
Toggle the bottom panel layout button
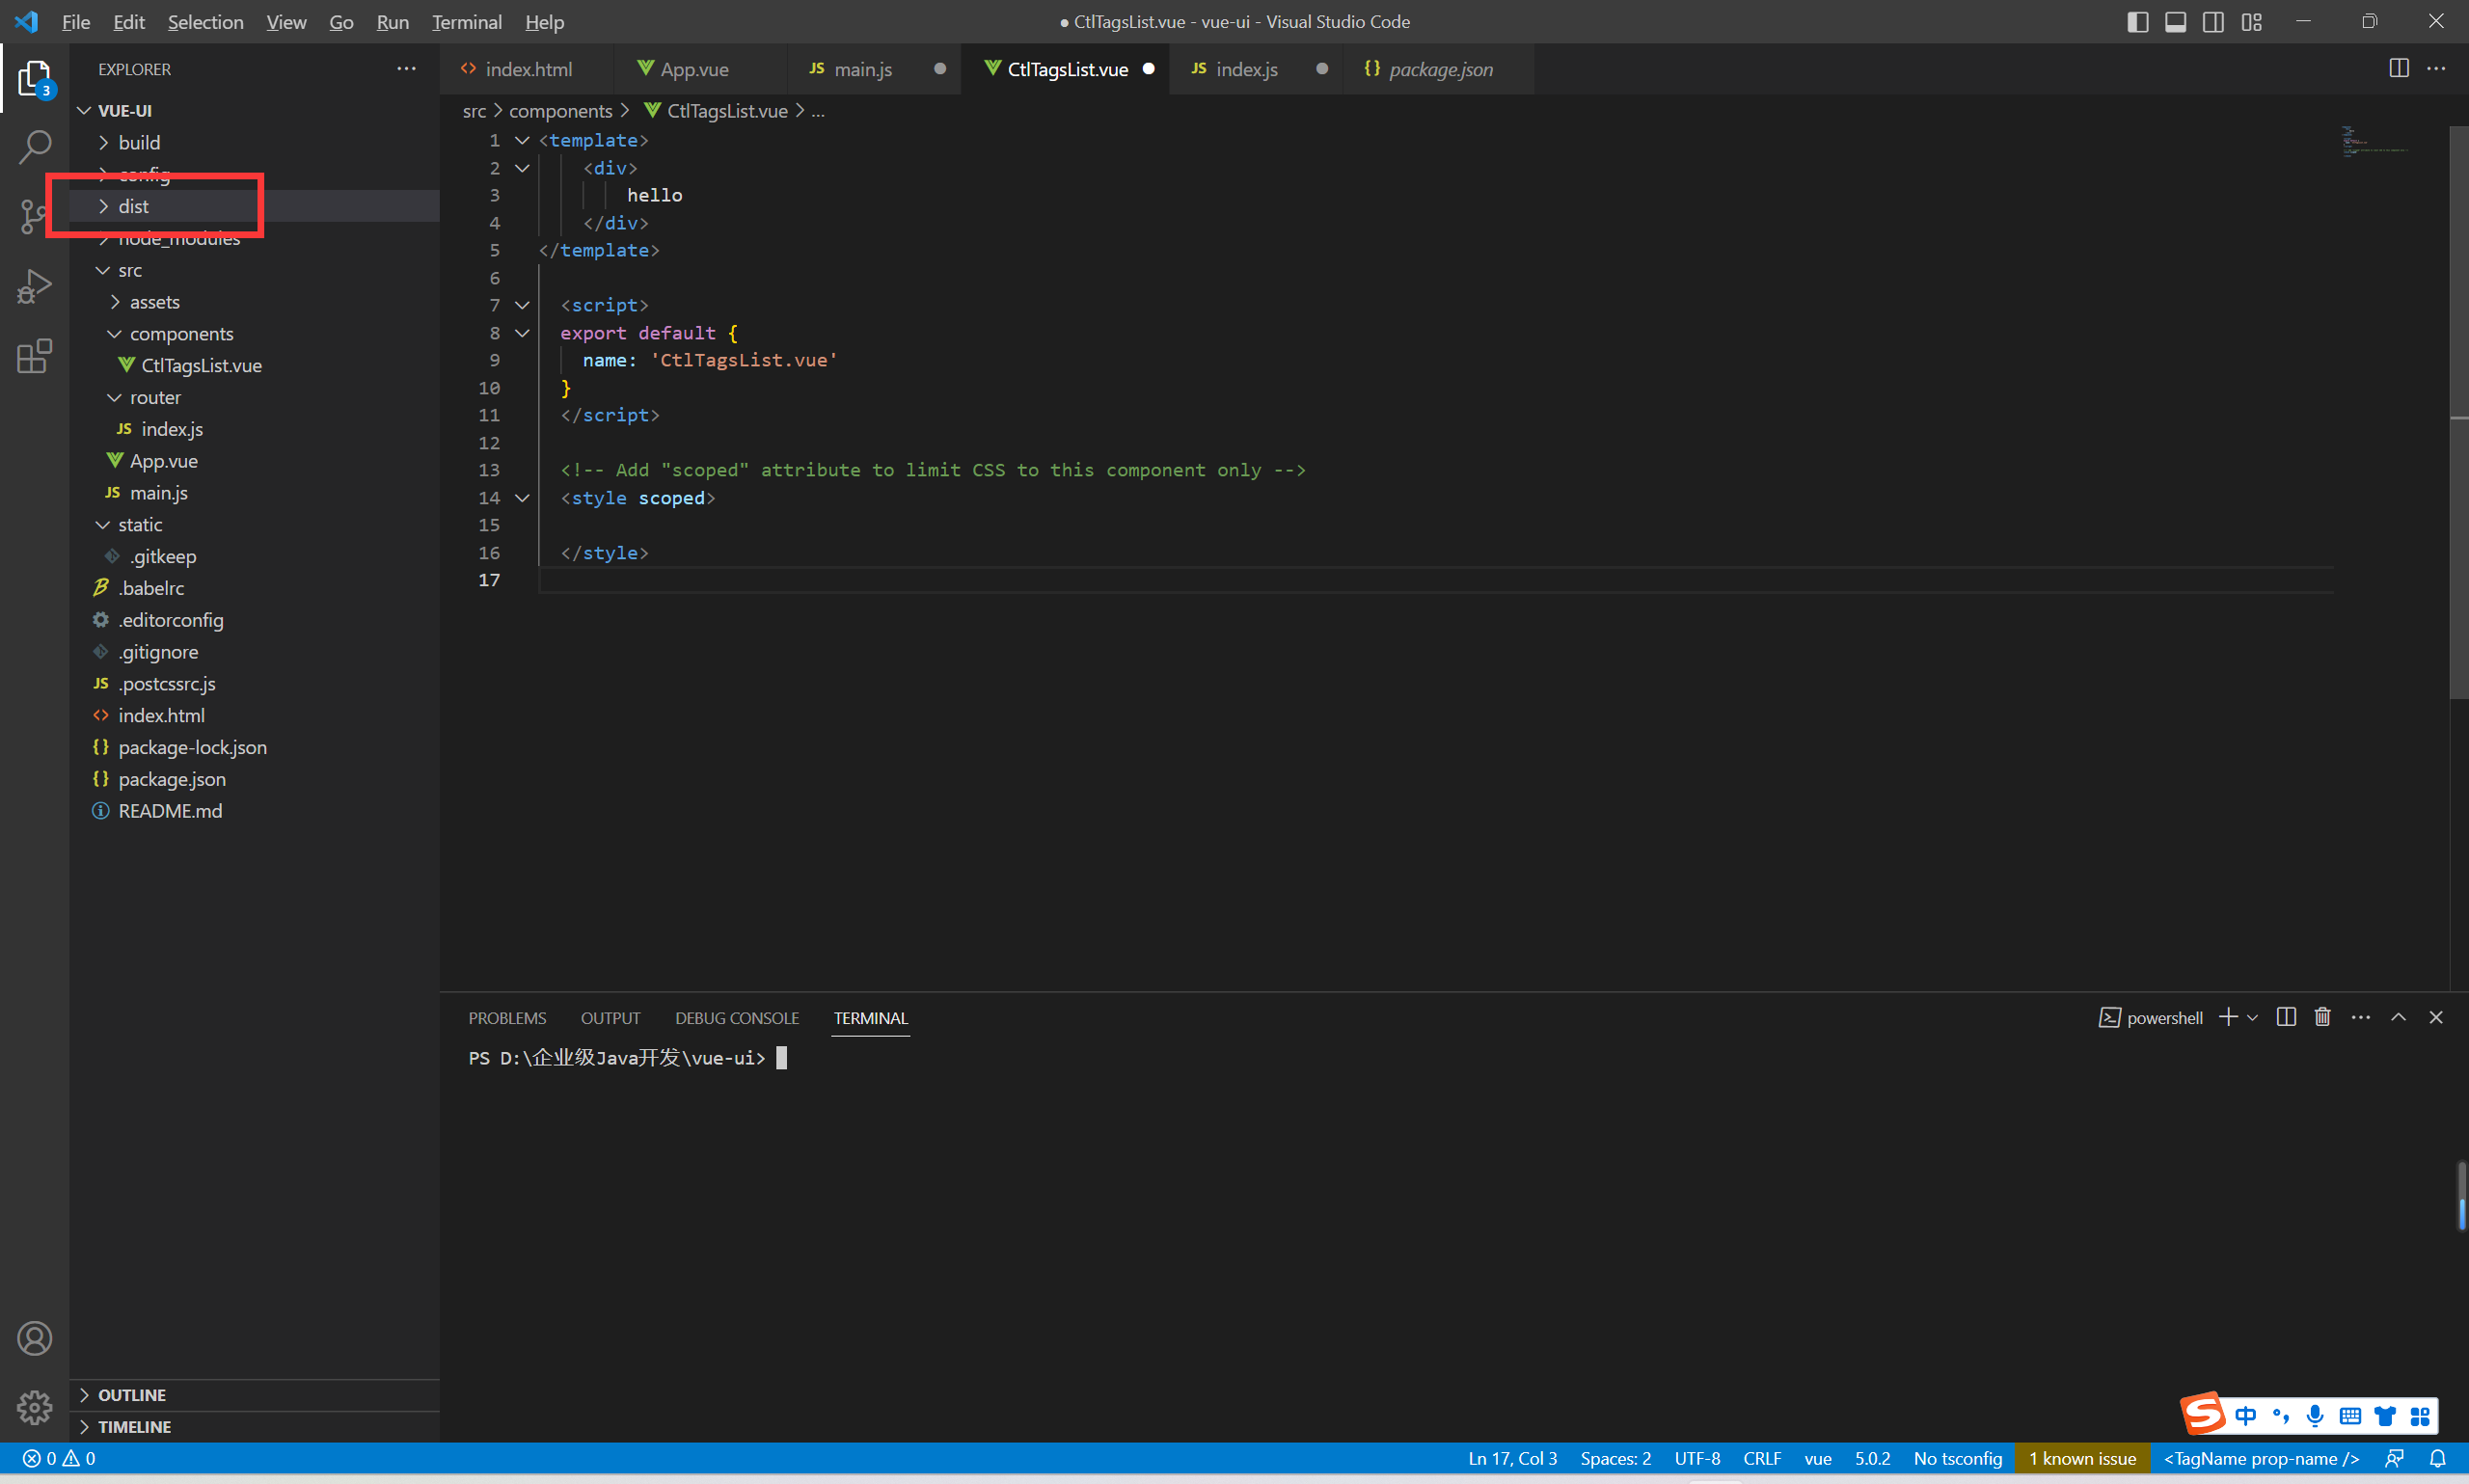coord(2175,22)
